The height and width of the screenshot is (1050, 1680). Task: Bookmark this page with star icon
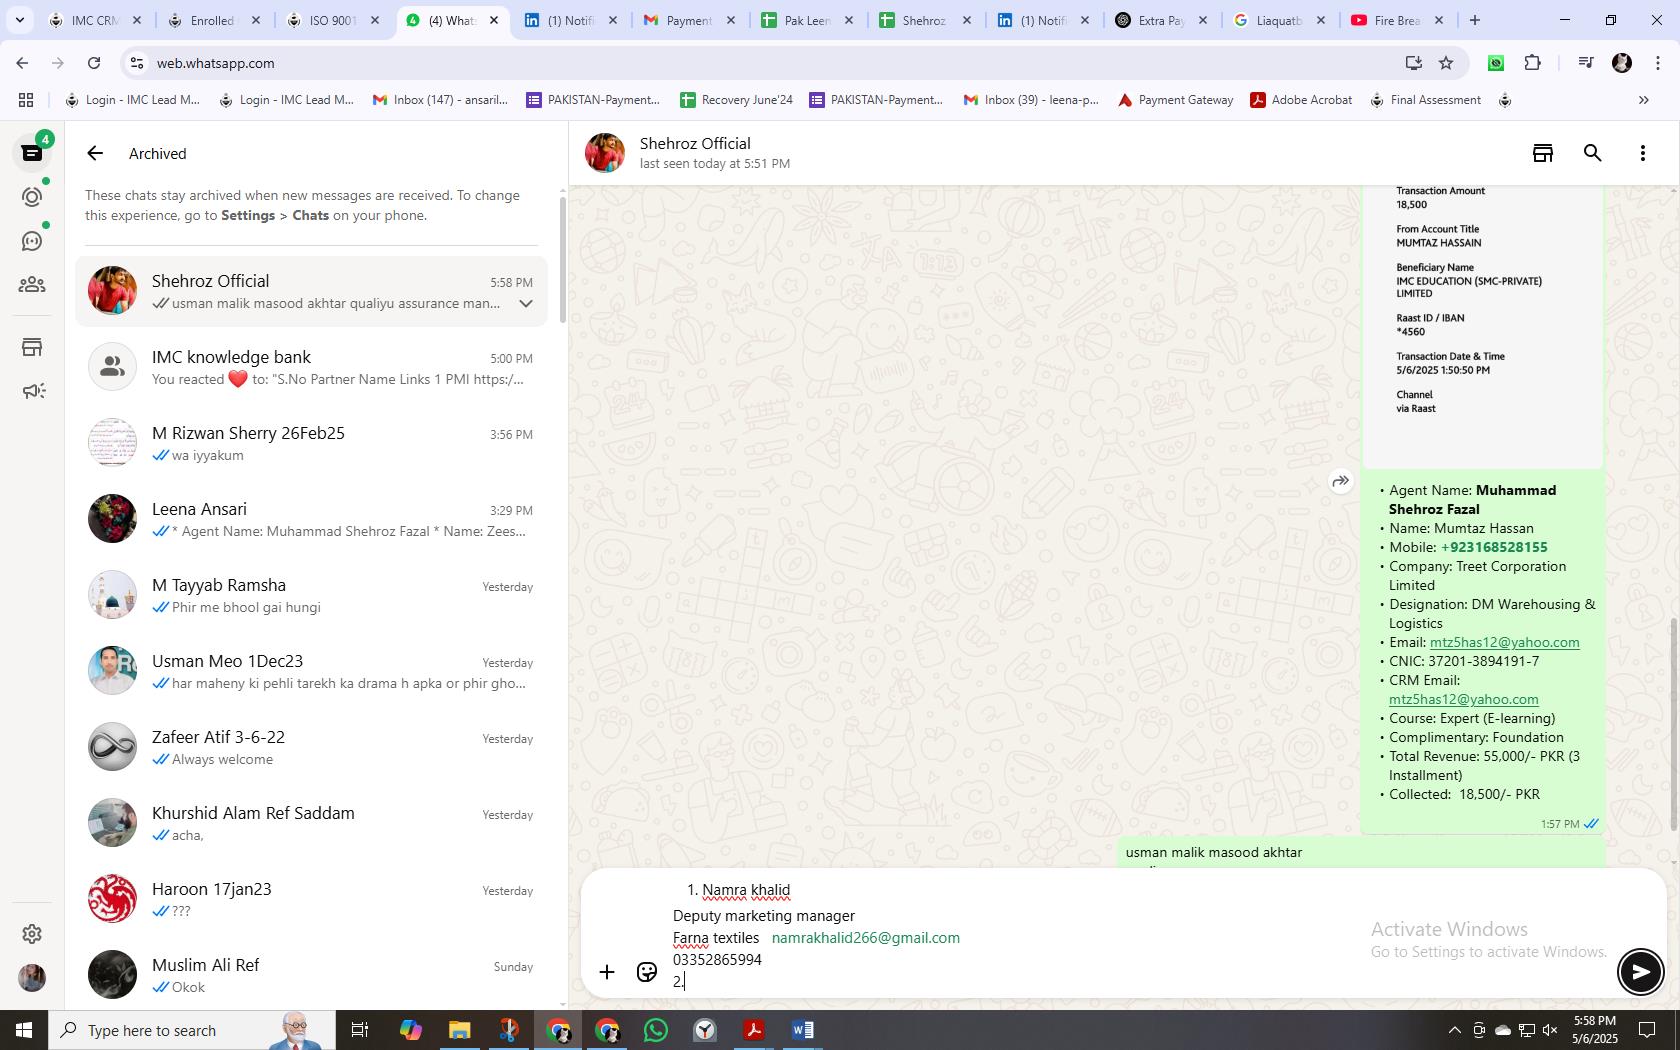(x=1446, y=63)
